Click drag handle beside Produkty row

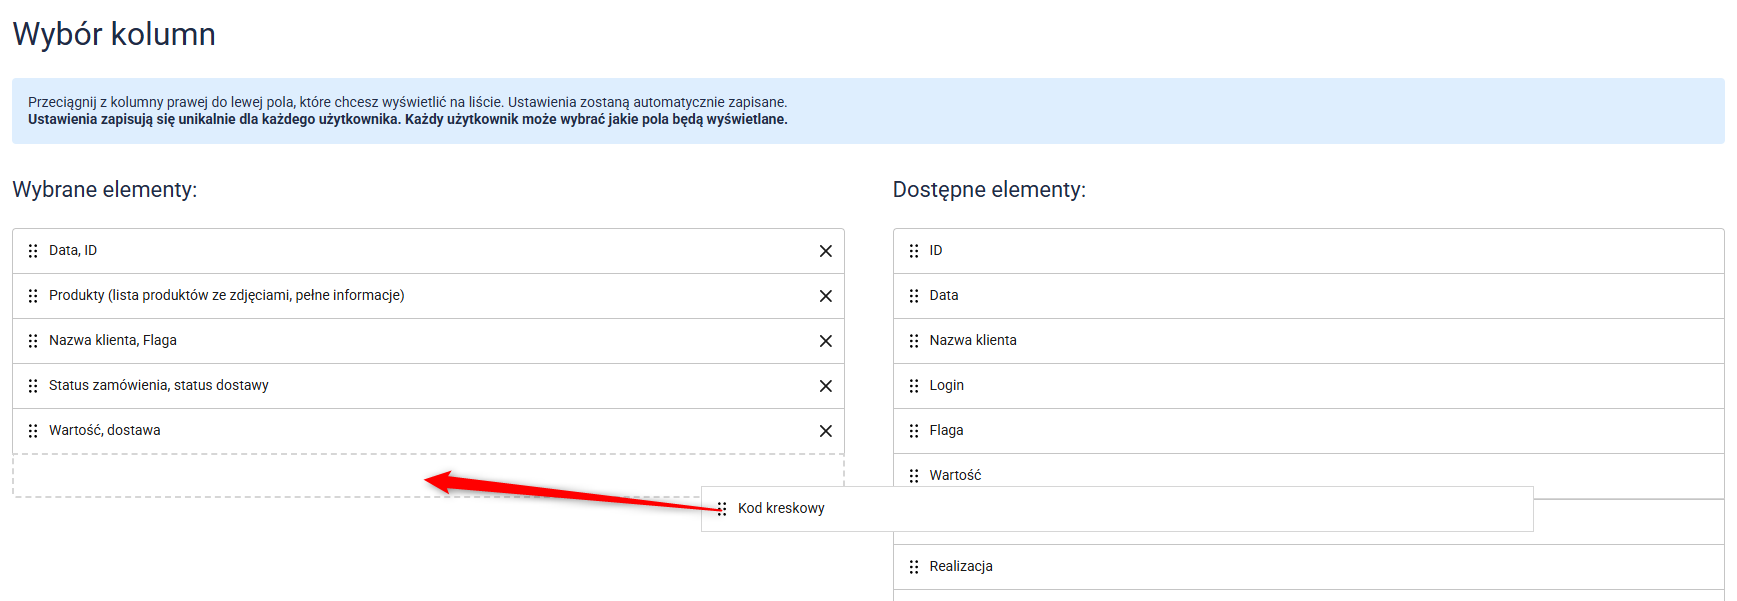tap(33, 296)
